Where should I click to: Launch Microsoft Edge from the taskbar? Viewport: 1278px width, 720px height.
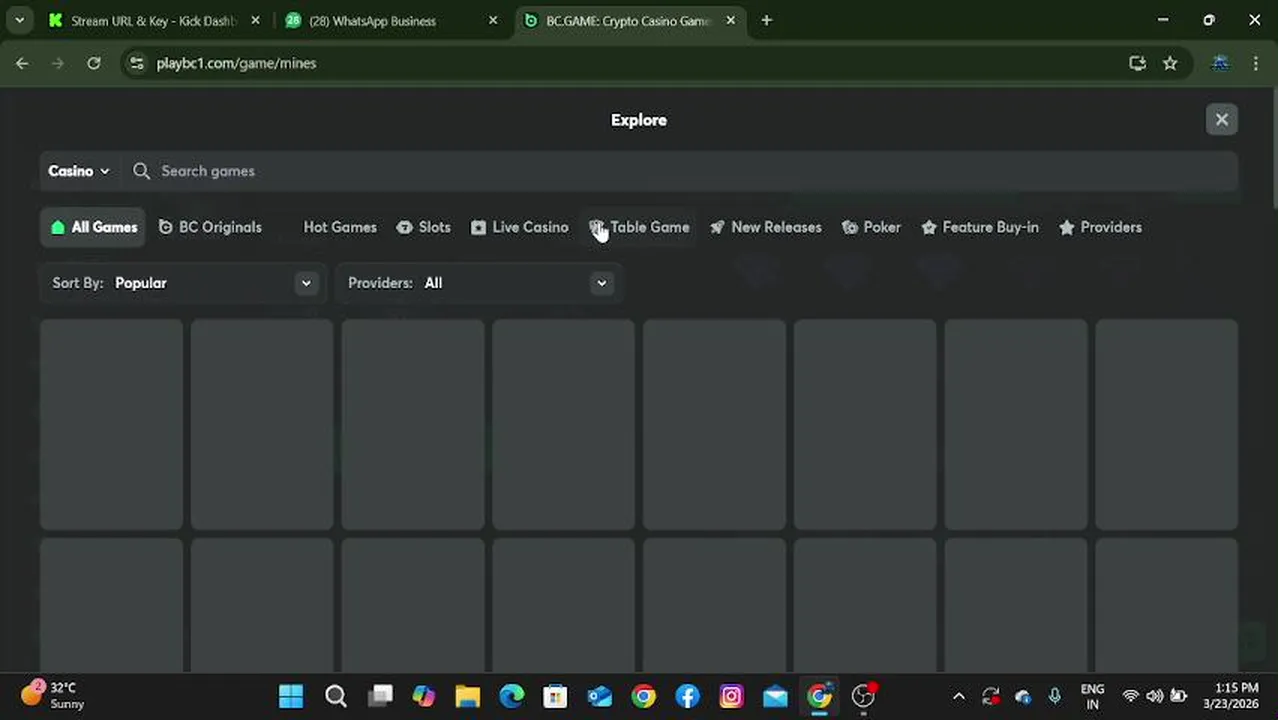[511, 696]
